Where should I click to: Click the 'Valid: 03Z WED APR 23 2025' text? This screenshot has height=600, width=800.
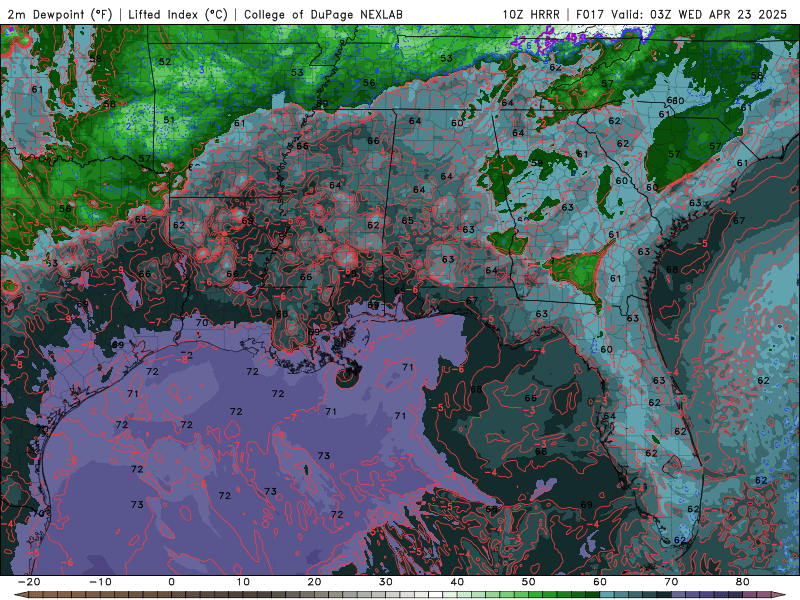point(699,14)
